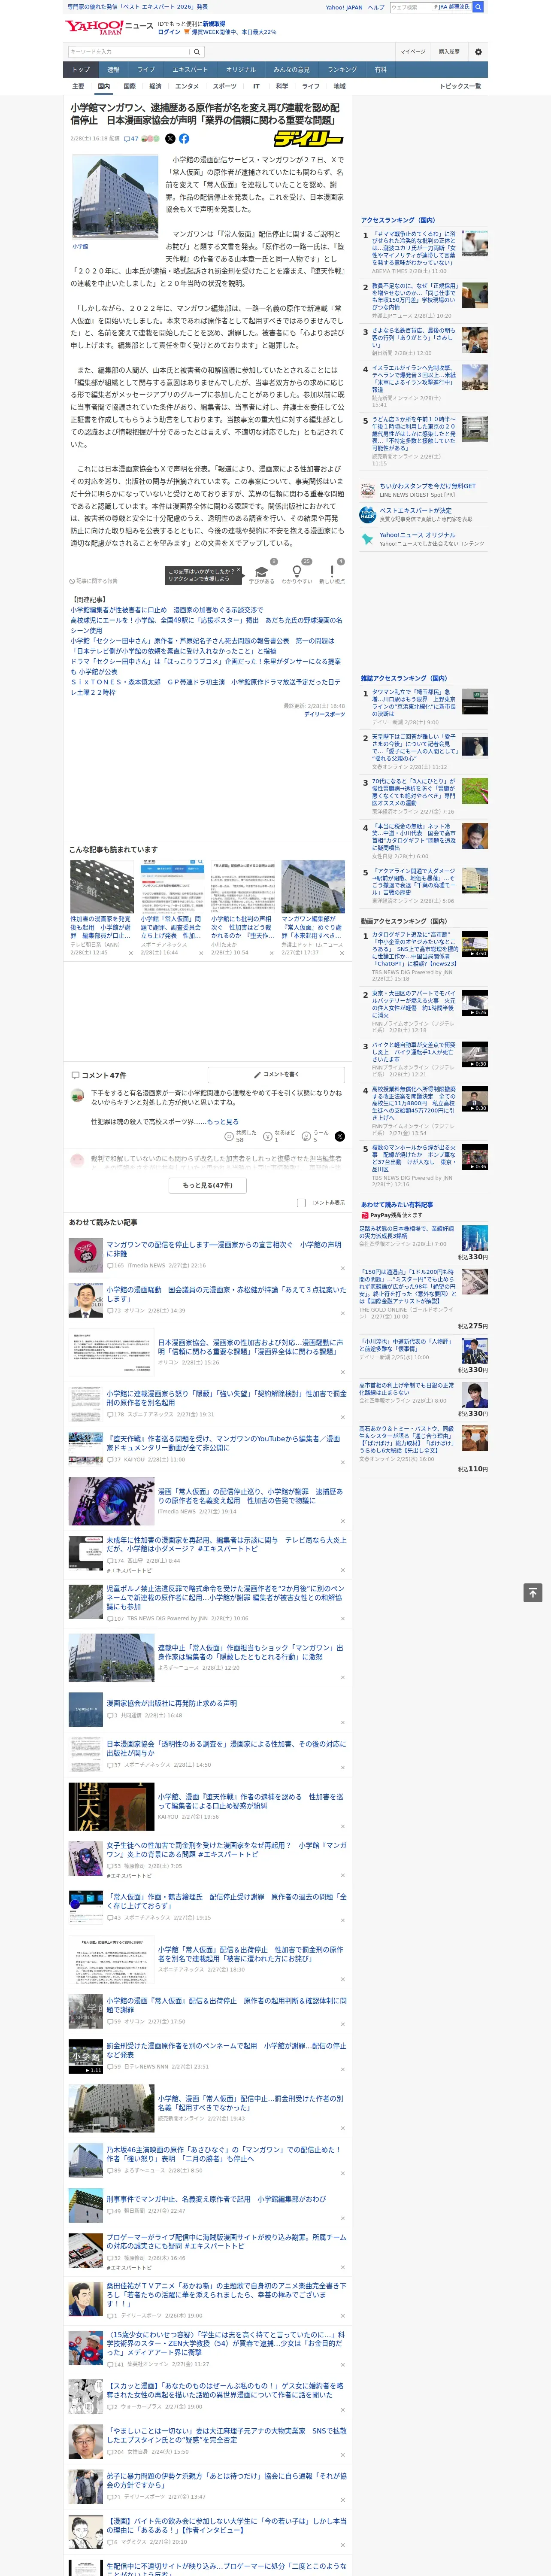Click the keyword search magnifier button
Screen dimensions: 551x2576
[197, 52]
